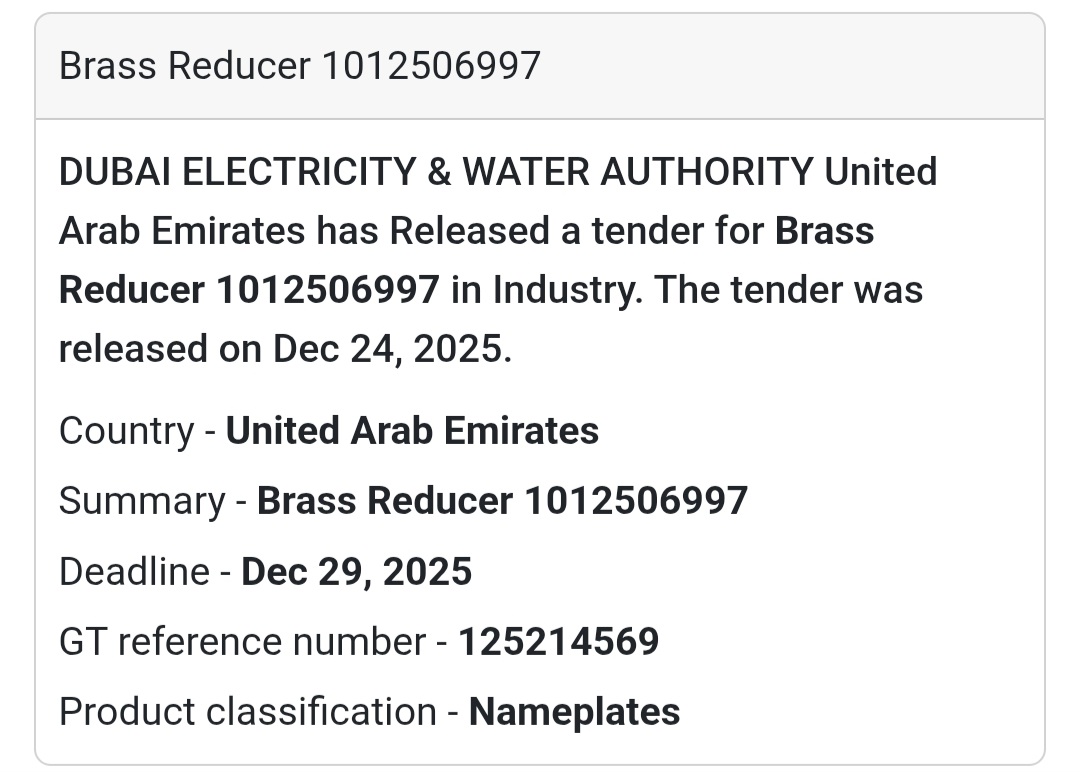The width and height of the screenshot is (1080, 775).
Task: Click the card header title Brass Reducer 1012506997
Action: point(300,66)
